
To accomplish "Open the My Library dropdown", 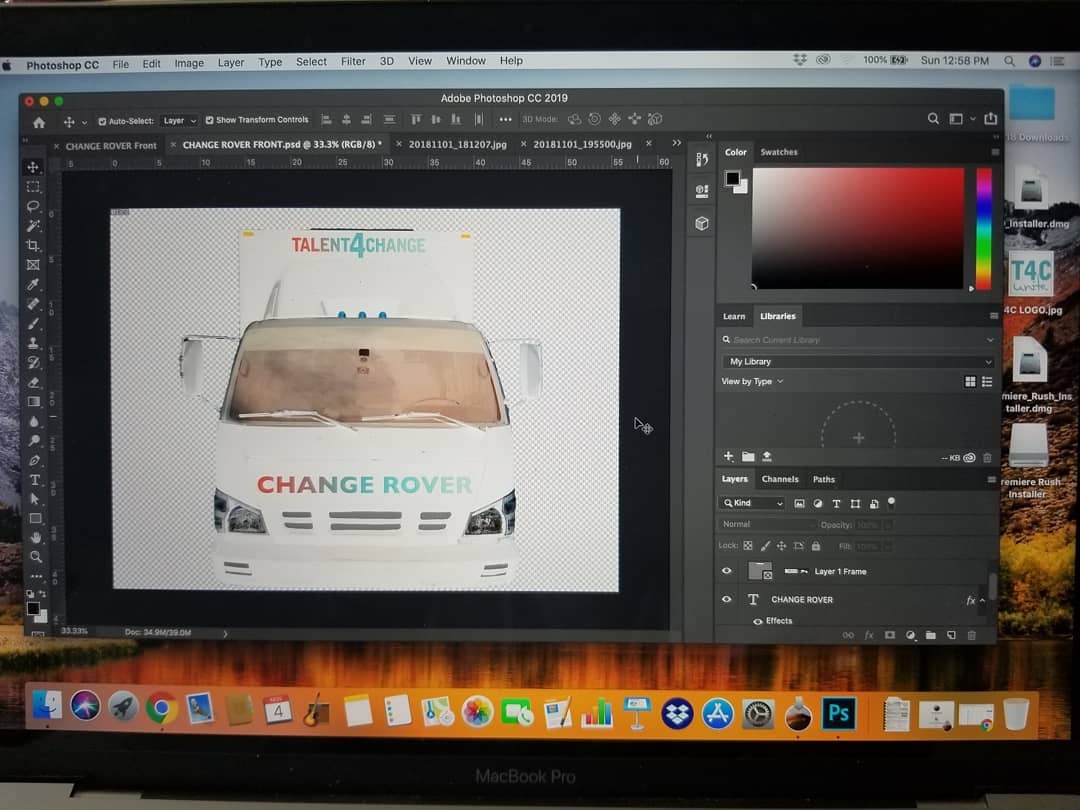I will pyautogui.click(x=858, y=362).
